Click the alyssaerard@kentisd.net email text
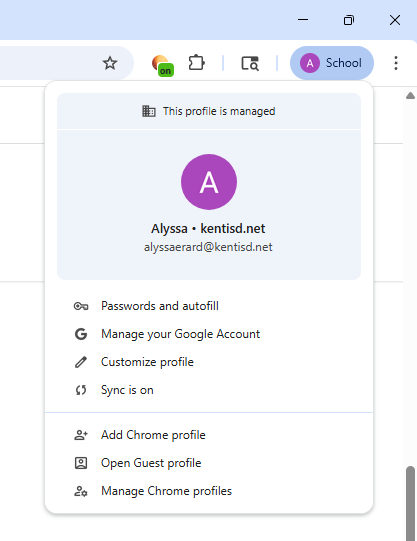 tap(208, 247)
